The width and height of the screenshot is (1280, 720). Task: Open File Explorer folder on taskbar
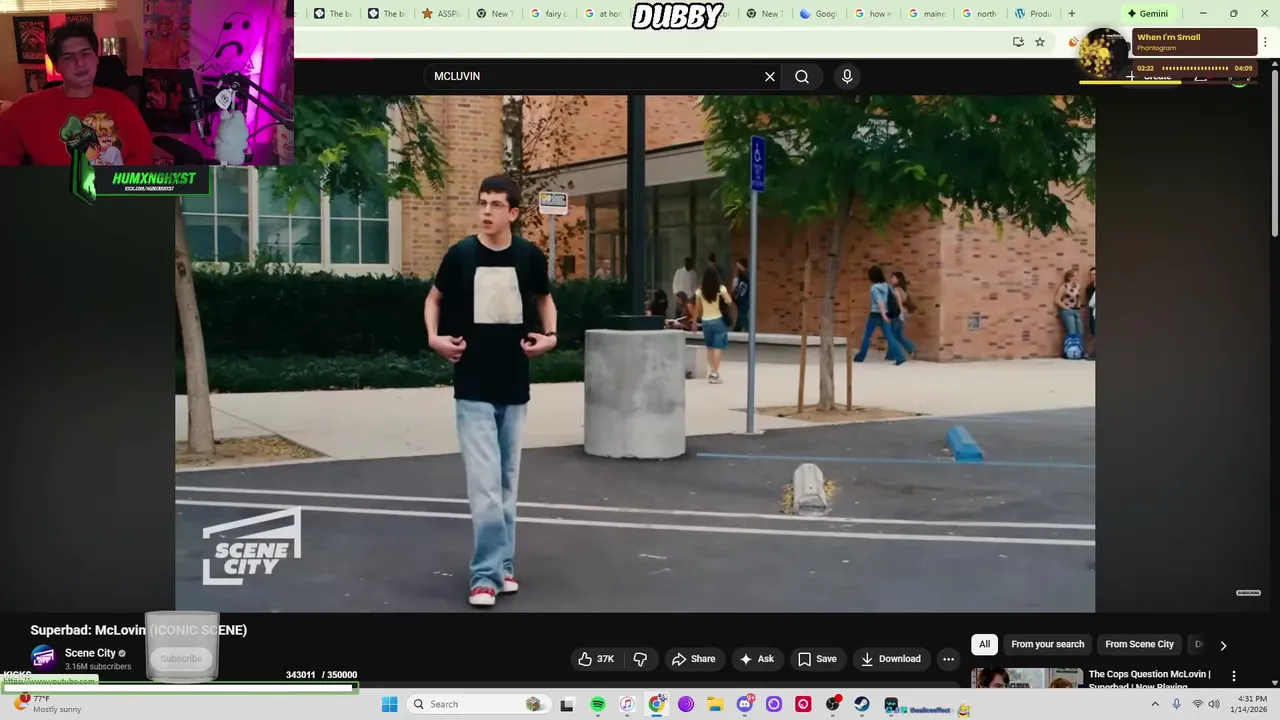(715, 704)
